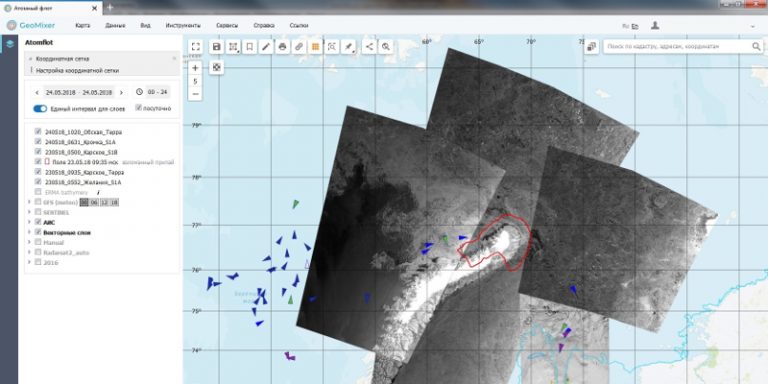Click the cadastre address search field
The height and width of the screenshot is (384, 768).
click(678, 47)
